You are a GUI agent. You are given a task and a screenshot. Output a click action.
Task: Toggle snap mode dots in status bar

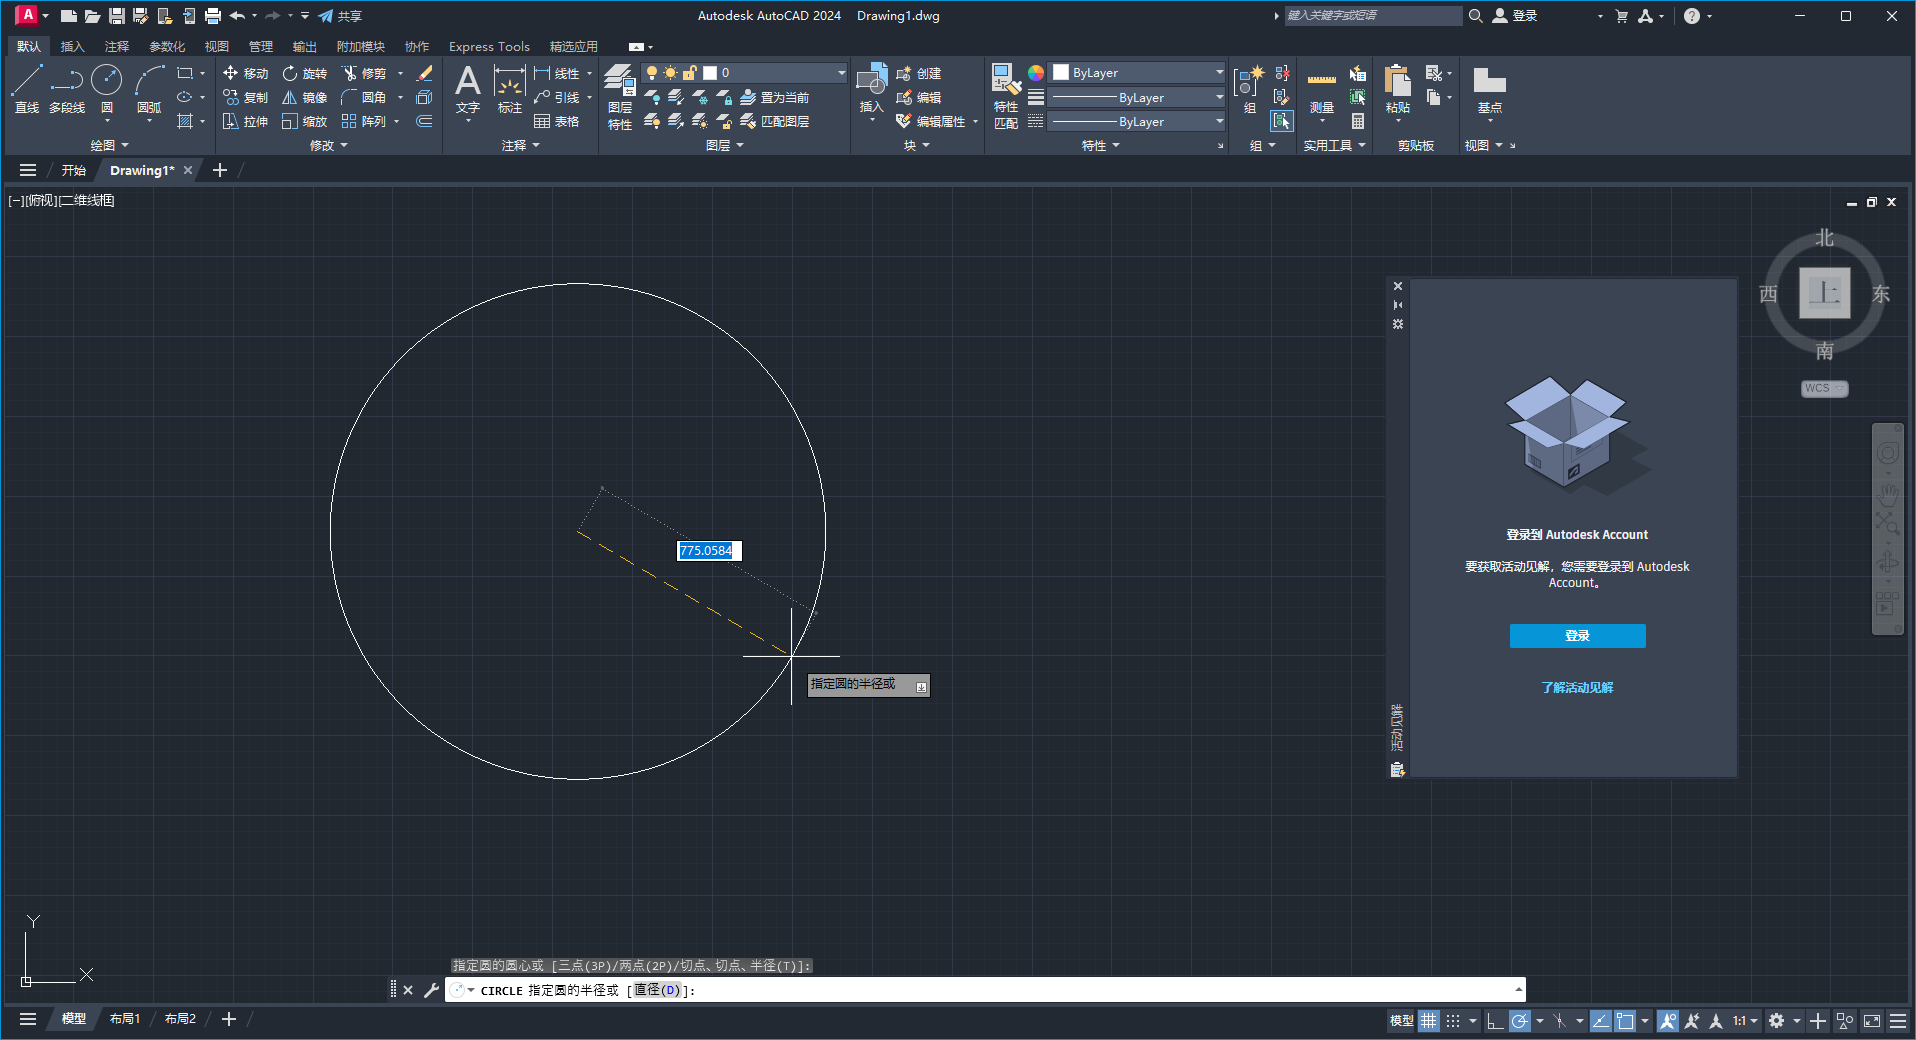click(1453, 1021)
